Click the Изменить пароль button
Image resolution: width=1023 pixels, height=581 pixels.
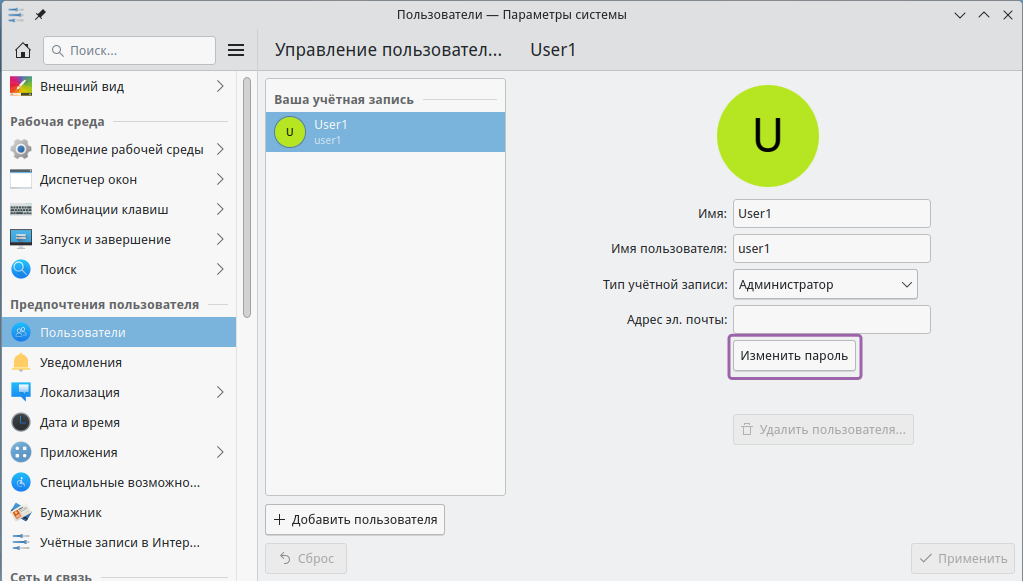point(794,356)
